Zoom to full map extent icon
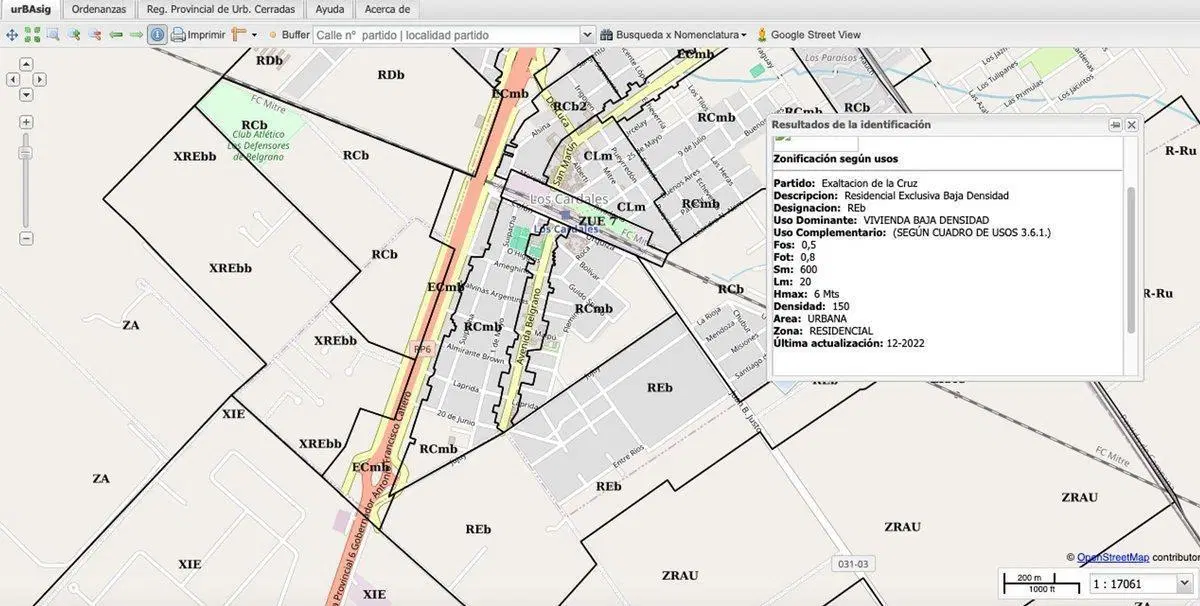This screenshot has height=606, width=1200. 33,34
